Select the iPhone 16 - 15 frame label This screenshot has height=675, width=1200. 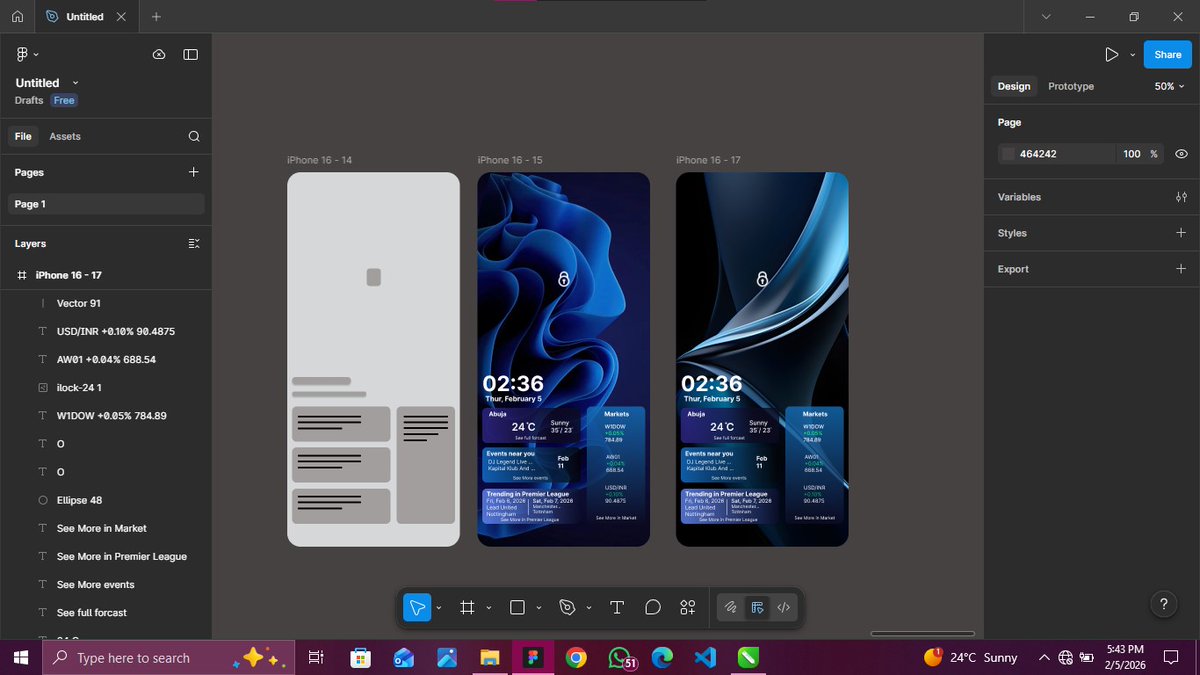[510, 160]
